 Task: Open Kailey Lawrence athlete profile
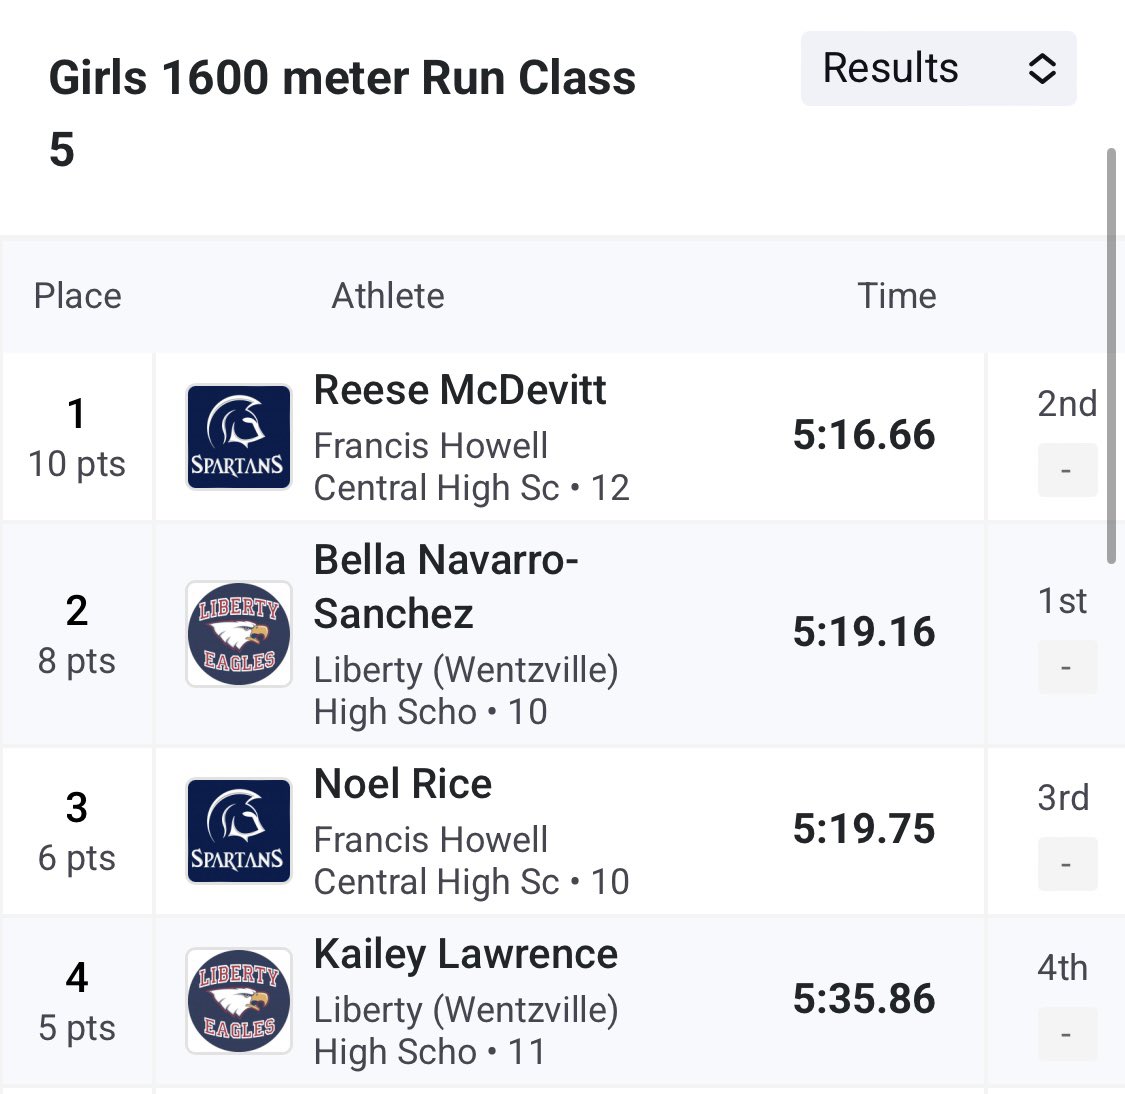tap(466, 954)
